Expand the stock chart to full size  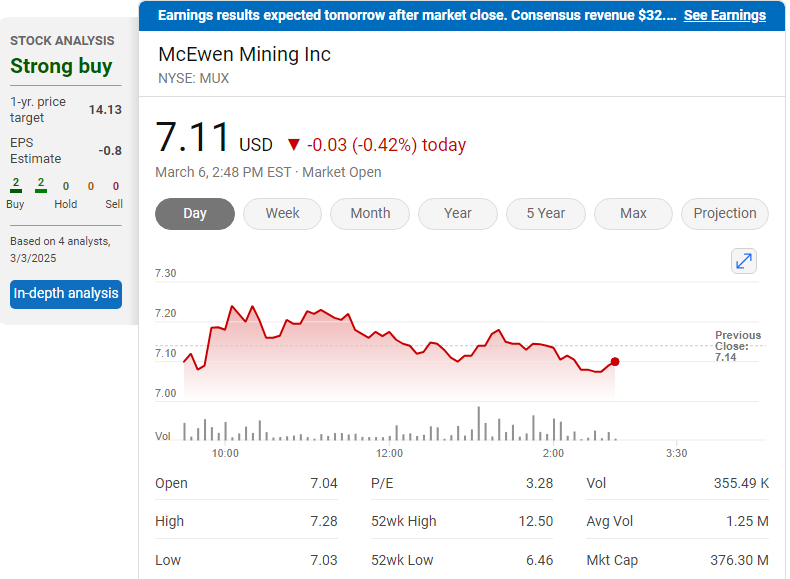click(744, 261)
